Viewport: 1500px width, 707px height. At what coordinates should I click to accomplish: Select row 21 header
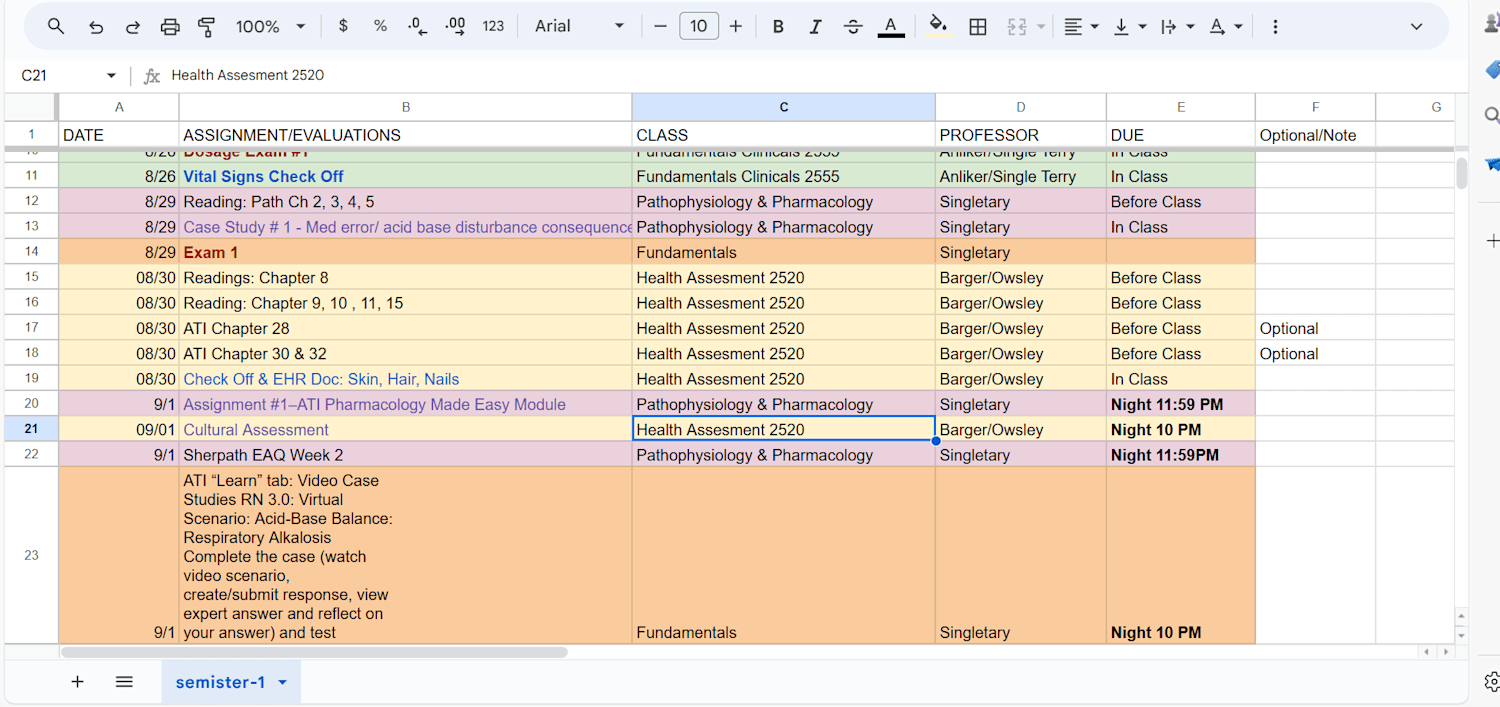click(x=31, y=429)
